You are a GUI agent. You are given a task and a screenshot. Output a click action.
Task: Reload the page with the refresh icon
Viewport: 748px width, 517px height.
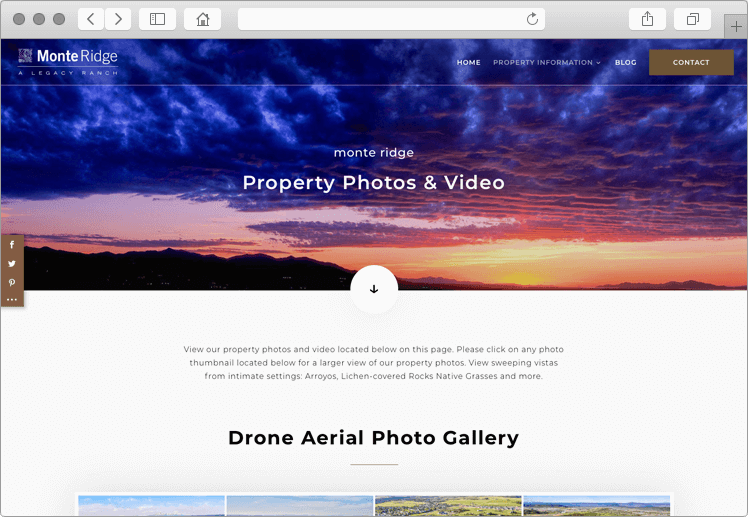[x=532, y=19]
